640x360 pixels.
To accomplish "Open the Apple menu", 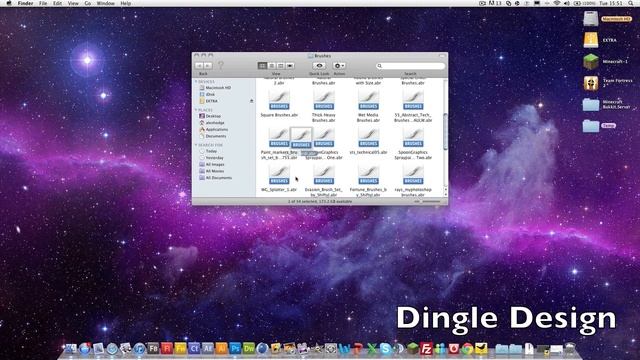I will pyautogui.click(x=9, y=3).
